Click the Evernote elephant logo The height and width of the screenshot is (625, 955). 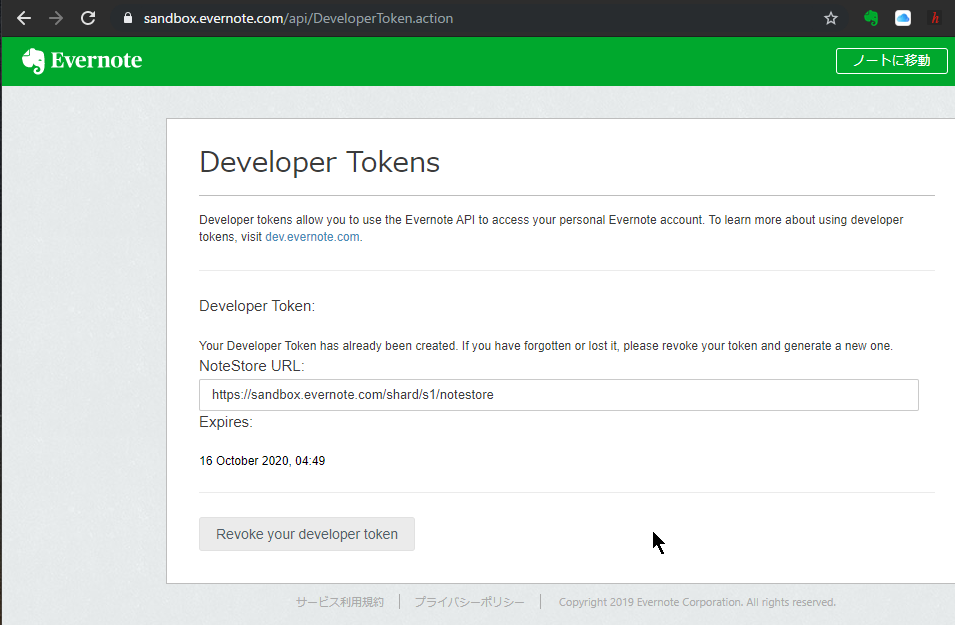pos(33,61)
